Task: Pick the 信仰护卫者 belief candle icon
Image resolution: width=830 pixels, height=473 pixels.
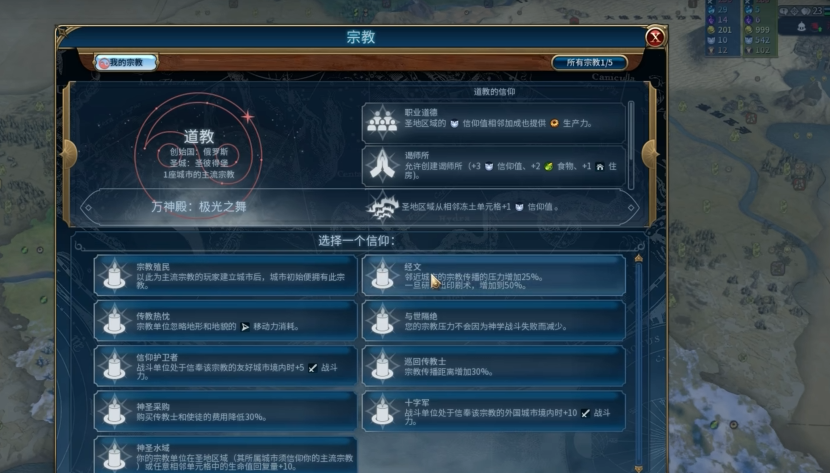Action: (114, 366)
